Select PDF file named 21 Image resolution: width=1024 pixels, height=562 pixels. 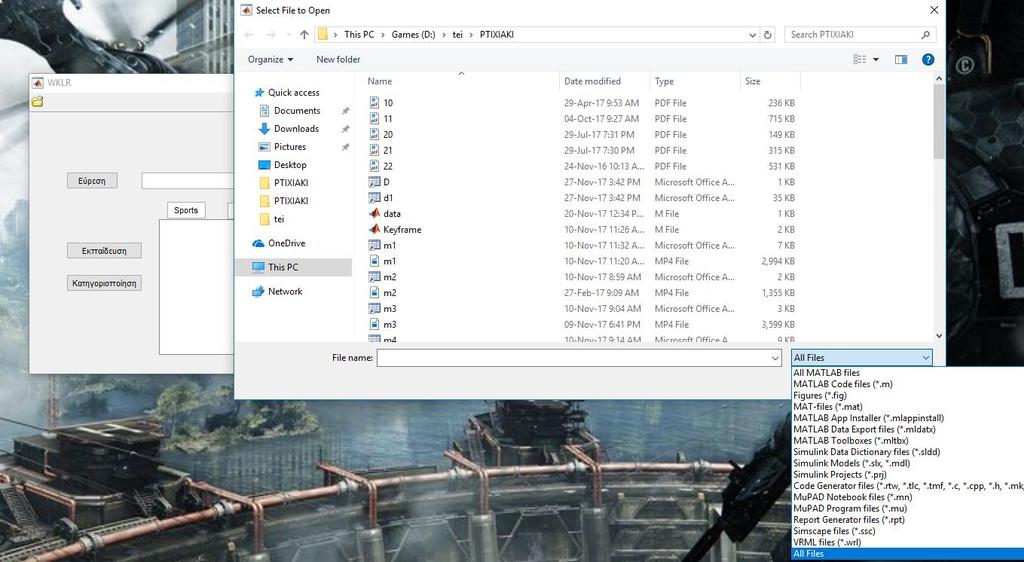coord(388,150)
